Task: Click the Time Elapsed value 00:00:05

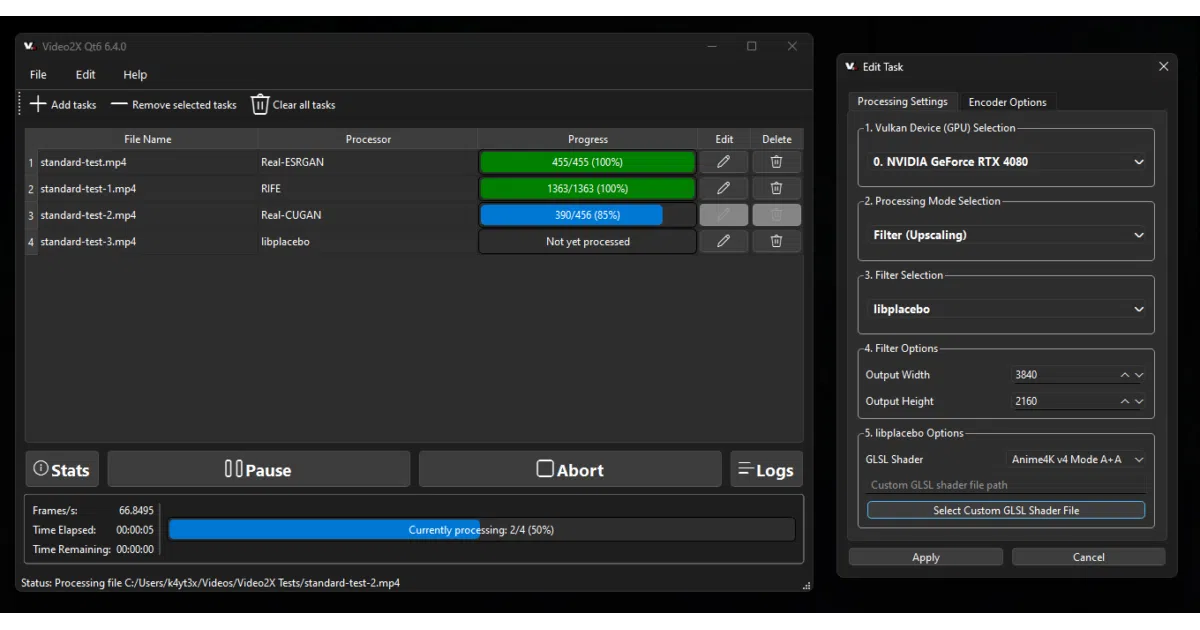Action: point(135,530)
